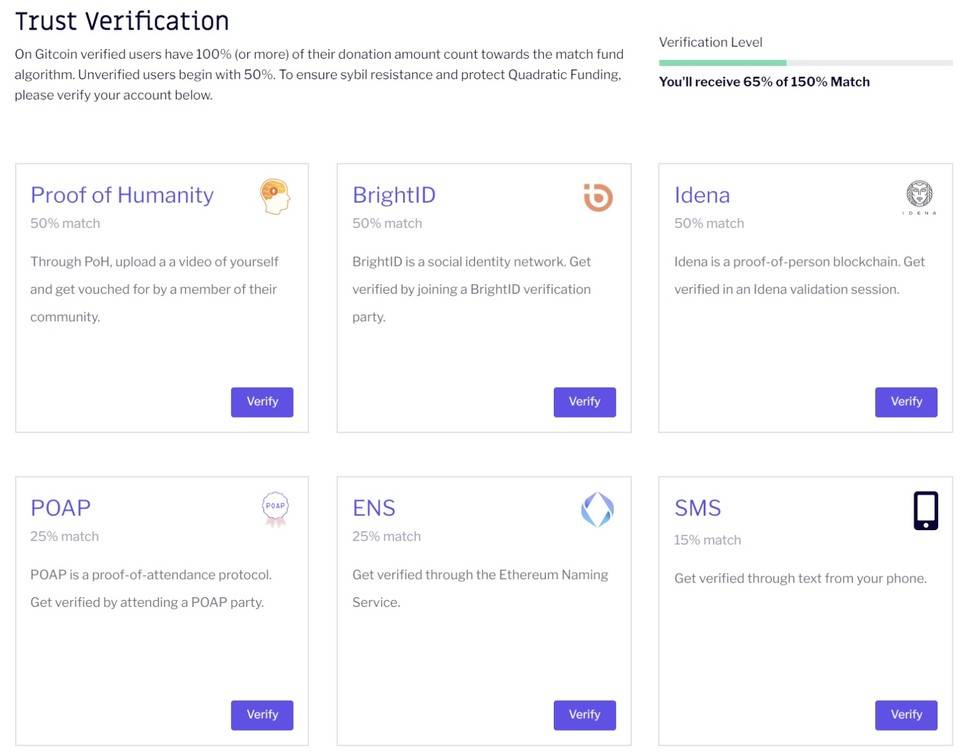Click "15% match" under SMS
This screenshot has height=752, width=960.
point(707,540)
